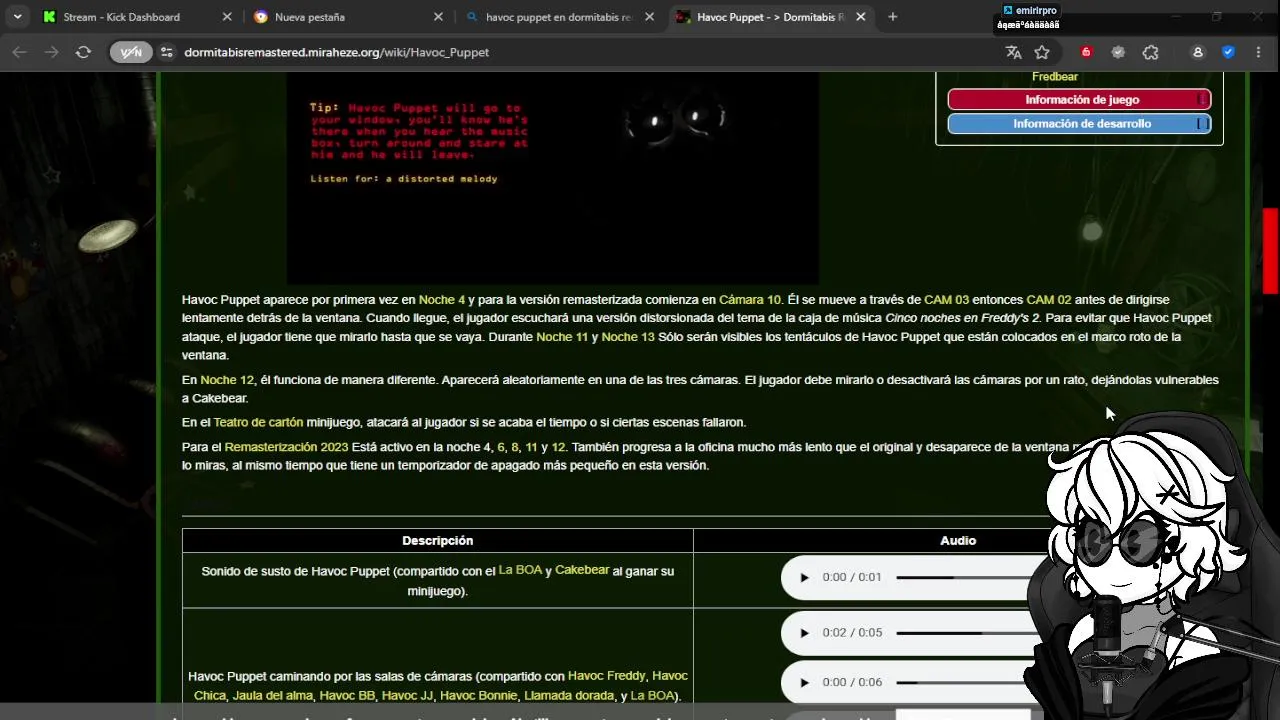Reload the current page
1280x720 pixels.
click(83, 52)
